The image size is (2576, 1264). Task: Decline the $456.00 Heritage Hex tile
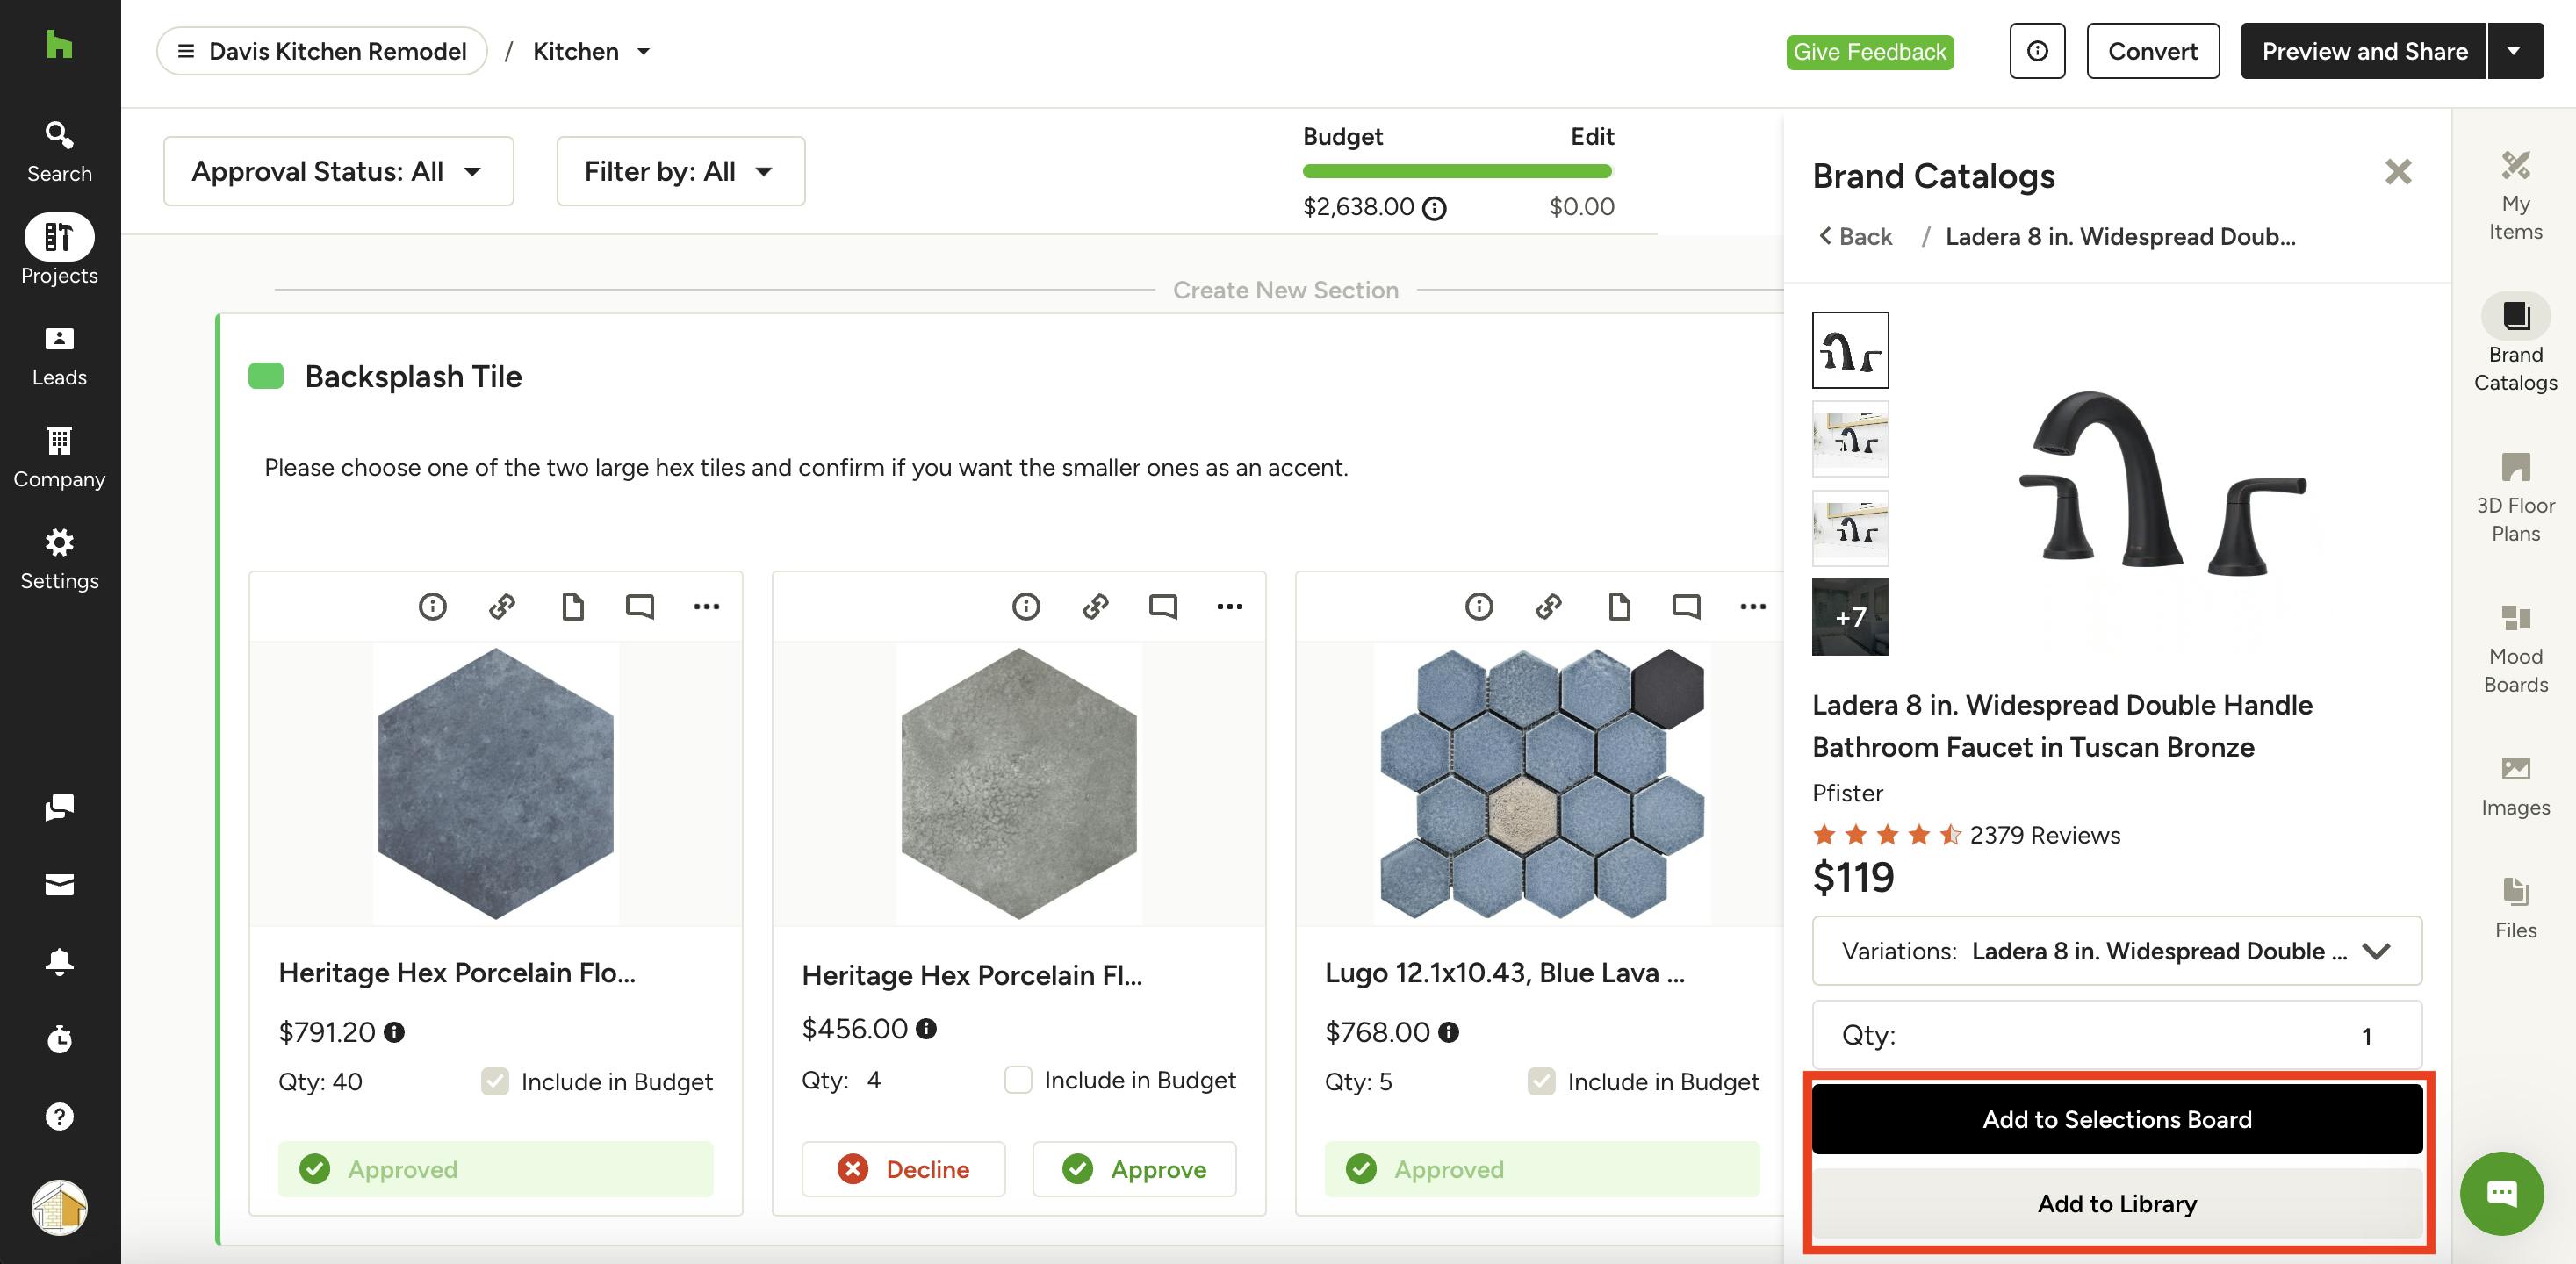[903, 1169]
